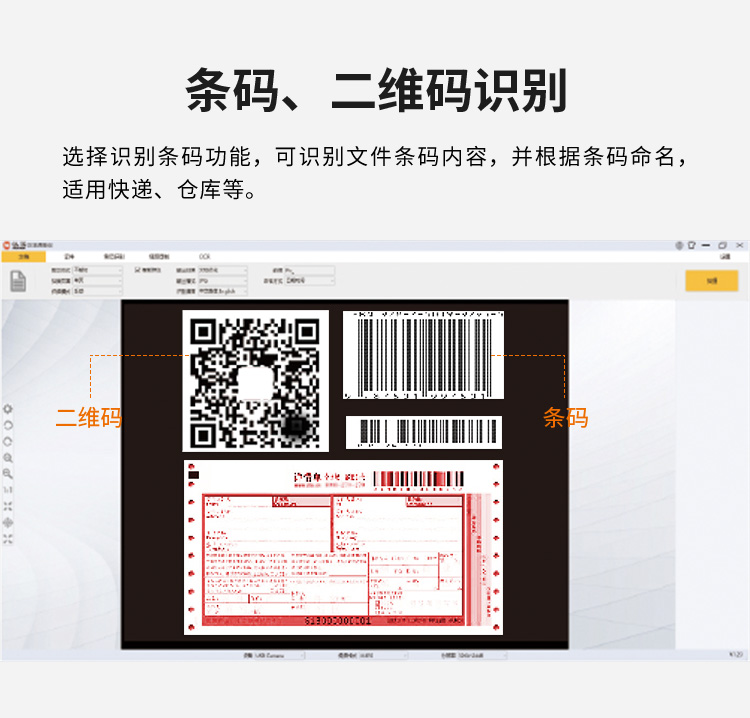Open the settings link under window controls
Screen dimensions: 750x718
tap(725, 257)
